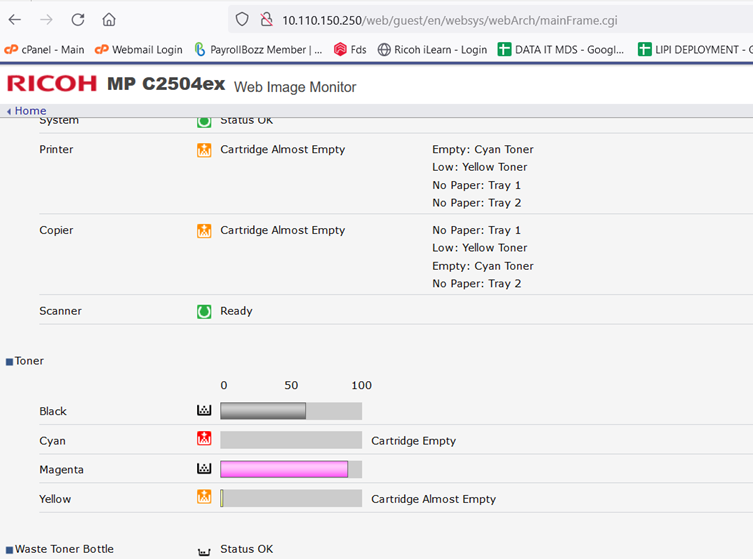
Task: Click the 'Cartridge Empty' text for Cyan
Action: (413, 440)
